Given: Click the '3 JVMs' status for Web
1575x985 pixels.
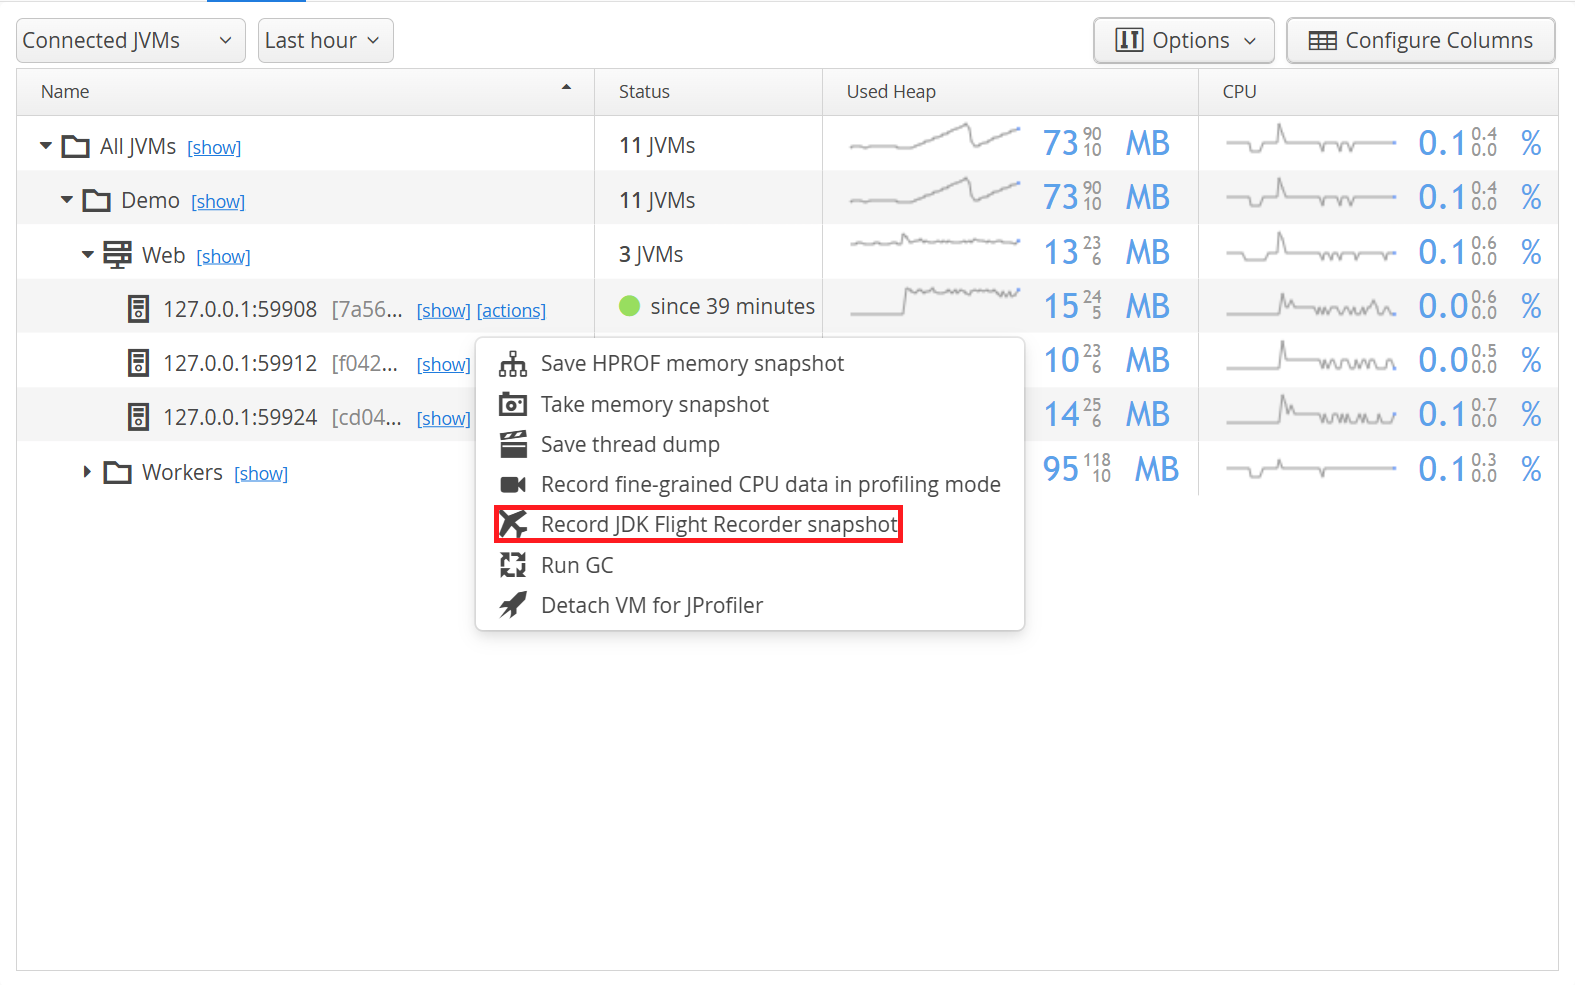Looking at the screenshot, I should click(651, 255).
